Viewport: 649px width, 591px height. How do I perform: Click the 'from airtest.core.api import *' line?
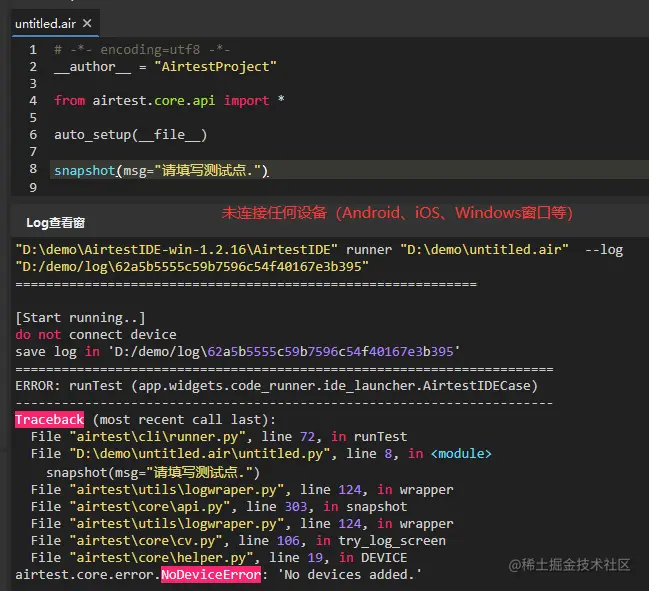(x=169, y=101)
